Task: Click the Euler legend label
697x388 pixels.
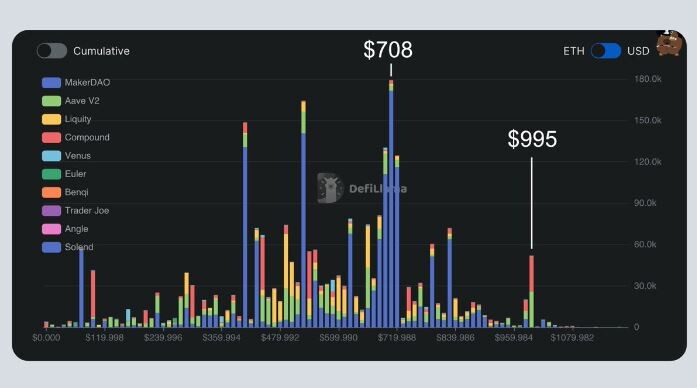Action: [75, 174]
